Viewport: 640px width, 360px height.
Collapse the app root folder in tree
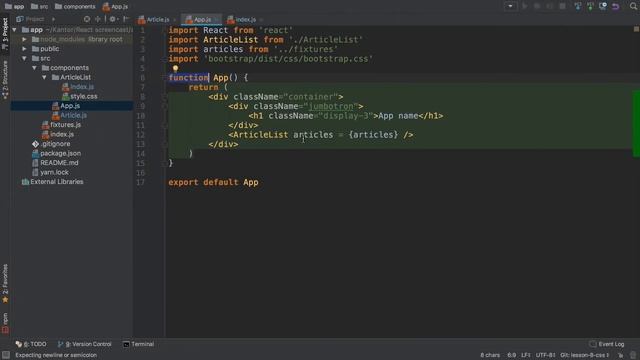(x=15, y=30)
